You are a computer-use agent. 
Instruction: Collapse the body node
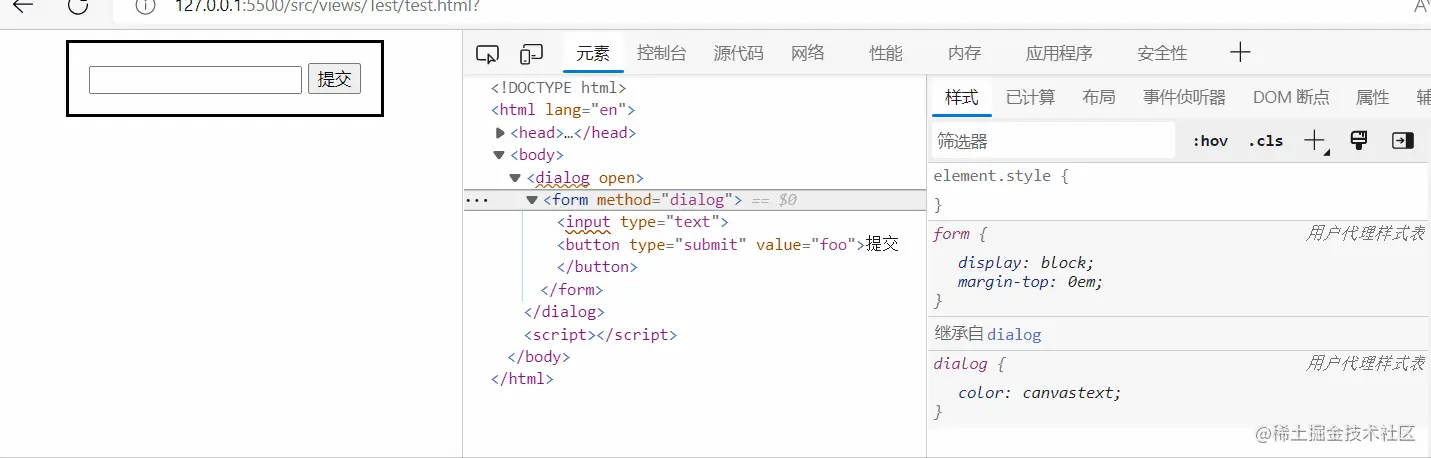coord(499,155)
